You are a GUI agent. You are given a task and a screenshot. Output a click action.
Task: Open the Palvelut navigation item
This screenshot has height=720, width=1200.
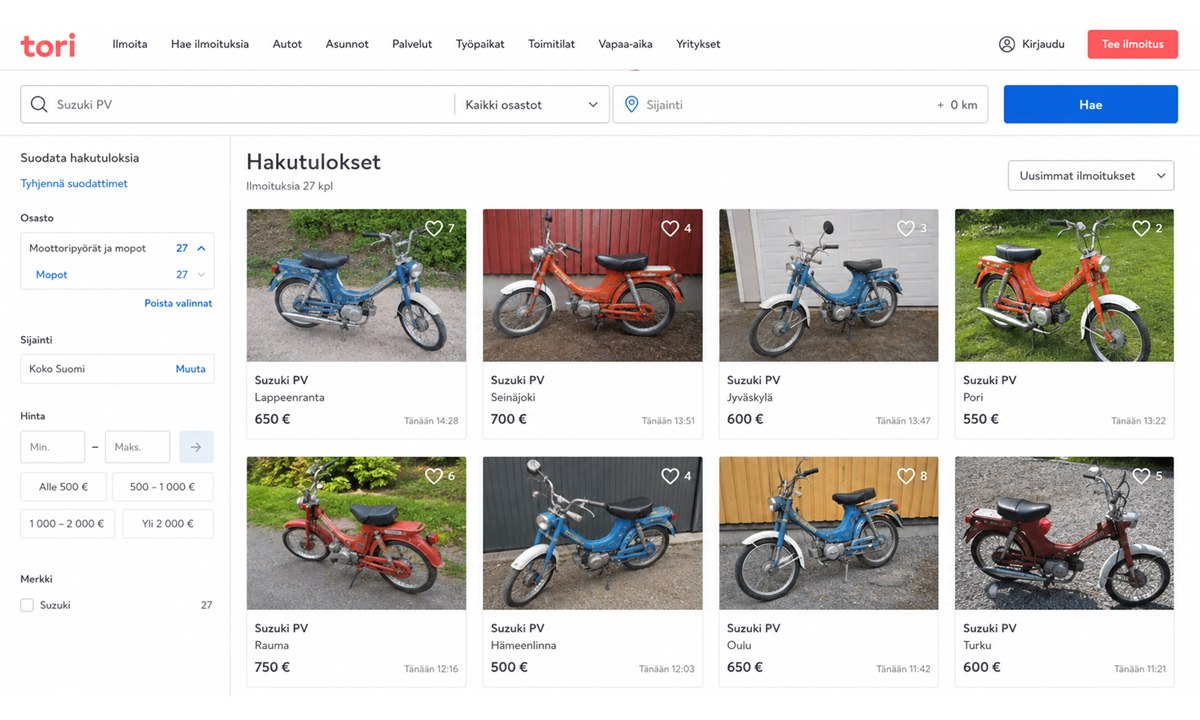click(x=412, y=44)
